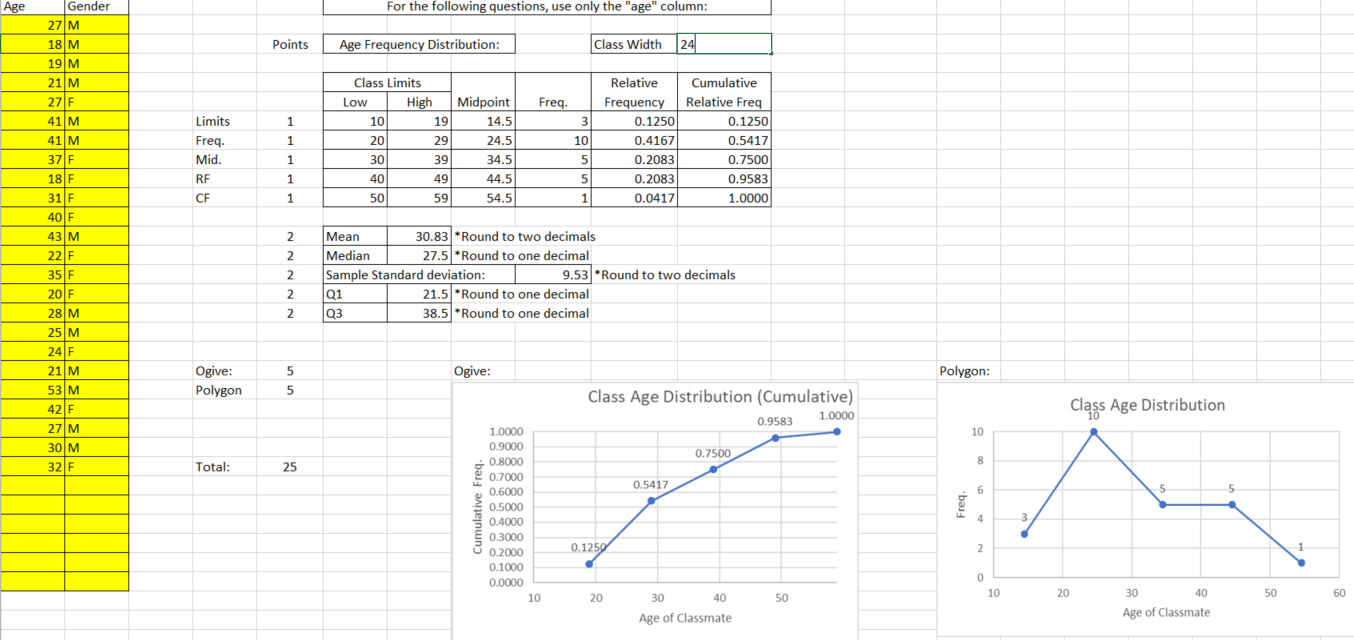
Task: Click the 'Ogive:' label above the chart
Action: click(472, 371)
